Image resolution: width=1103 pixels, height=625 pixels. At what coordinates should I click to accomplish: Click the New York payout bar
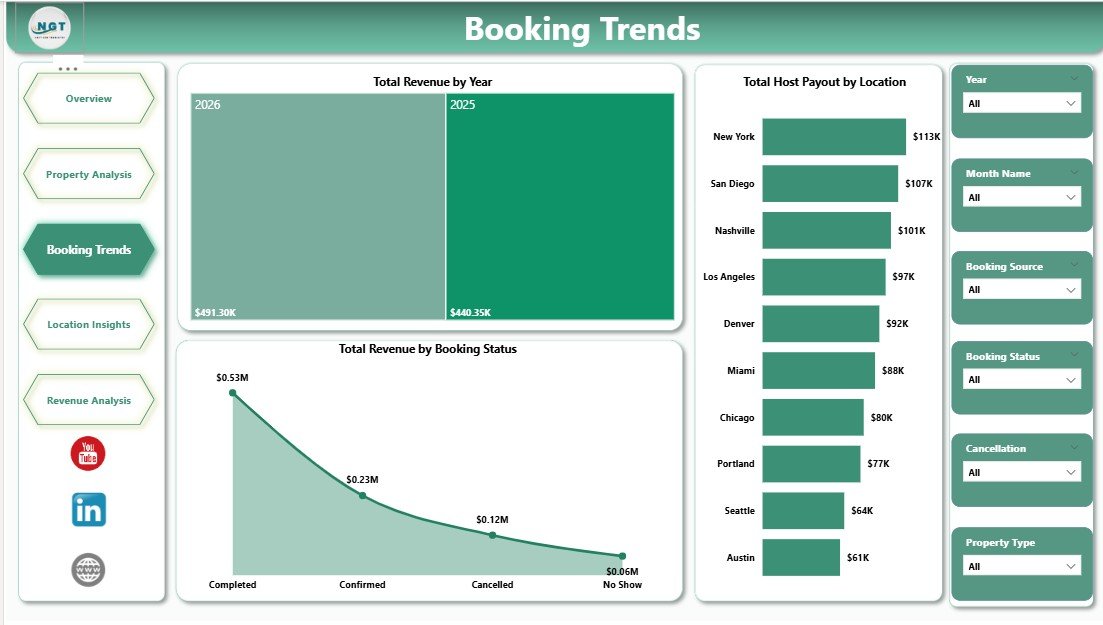(833, 137)
